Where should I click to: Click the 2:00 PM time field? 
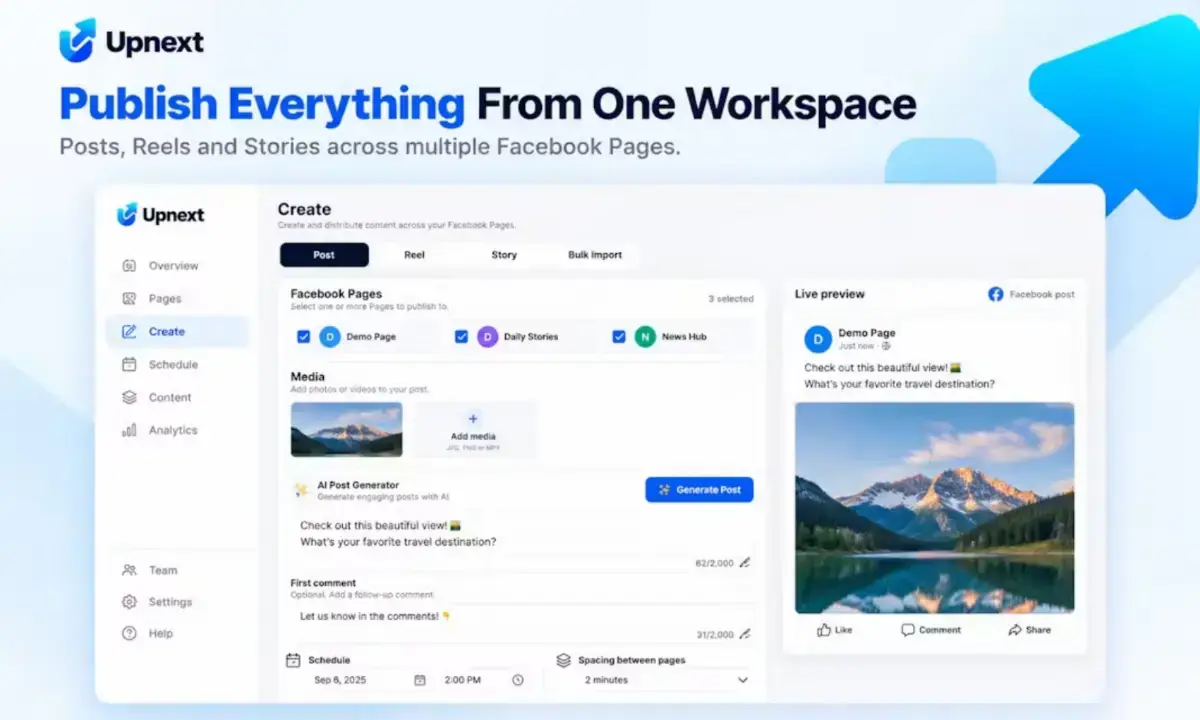click(x=485, y=680)
